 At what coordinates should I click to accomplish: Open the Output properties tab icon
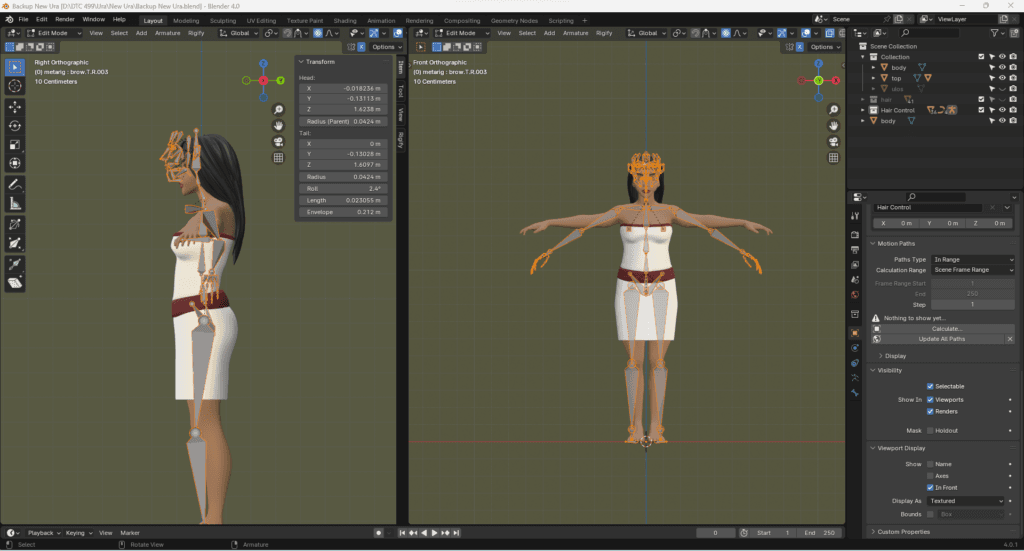pos(855,249)
